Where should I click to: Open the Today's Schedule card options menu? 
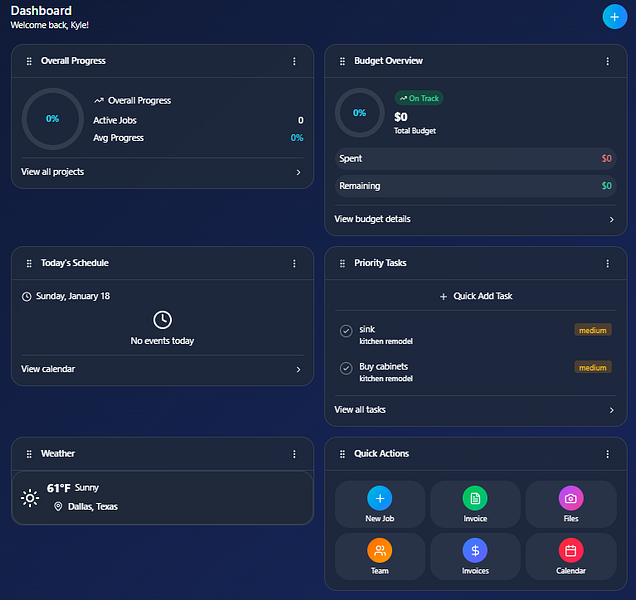click(294, 264)
